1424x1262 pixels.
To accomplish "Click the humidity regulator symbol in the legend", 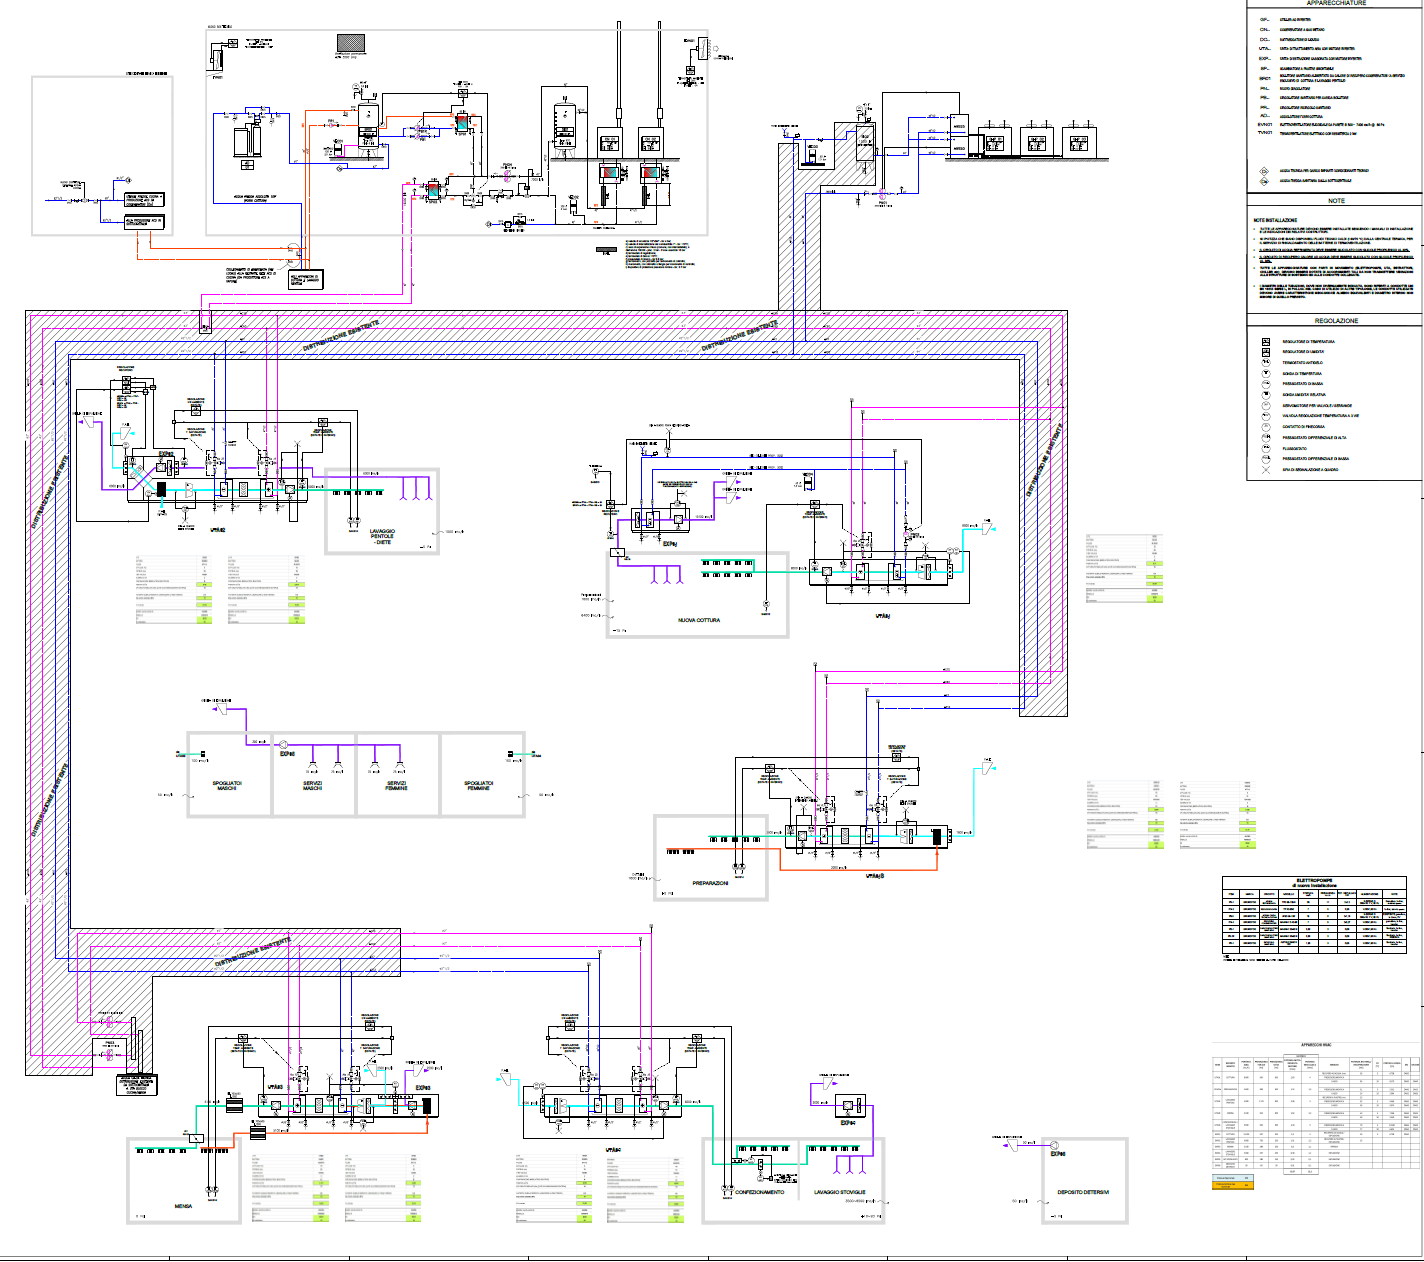I will [1265, 352].
